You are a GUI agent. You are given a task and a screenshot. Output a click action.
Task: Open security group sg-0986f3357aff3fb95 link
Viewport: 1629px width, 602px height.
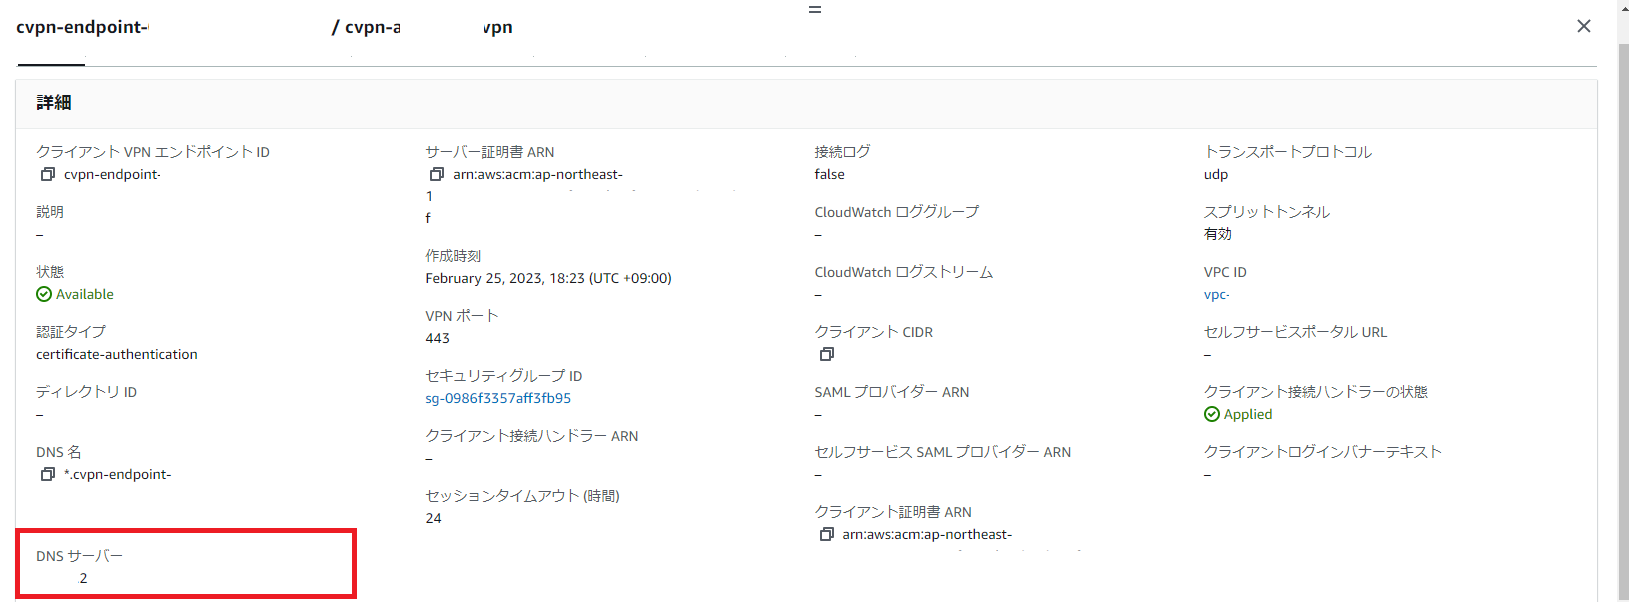pyautogui.click(x=498, y=398)
